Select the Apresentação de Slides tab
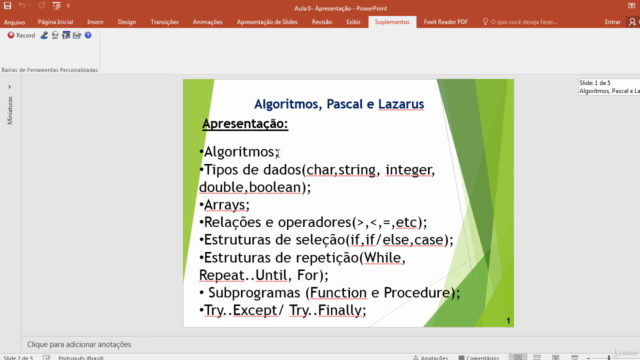The height and width of the screenshot is (360, 640). click(x=267, y=22)
